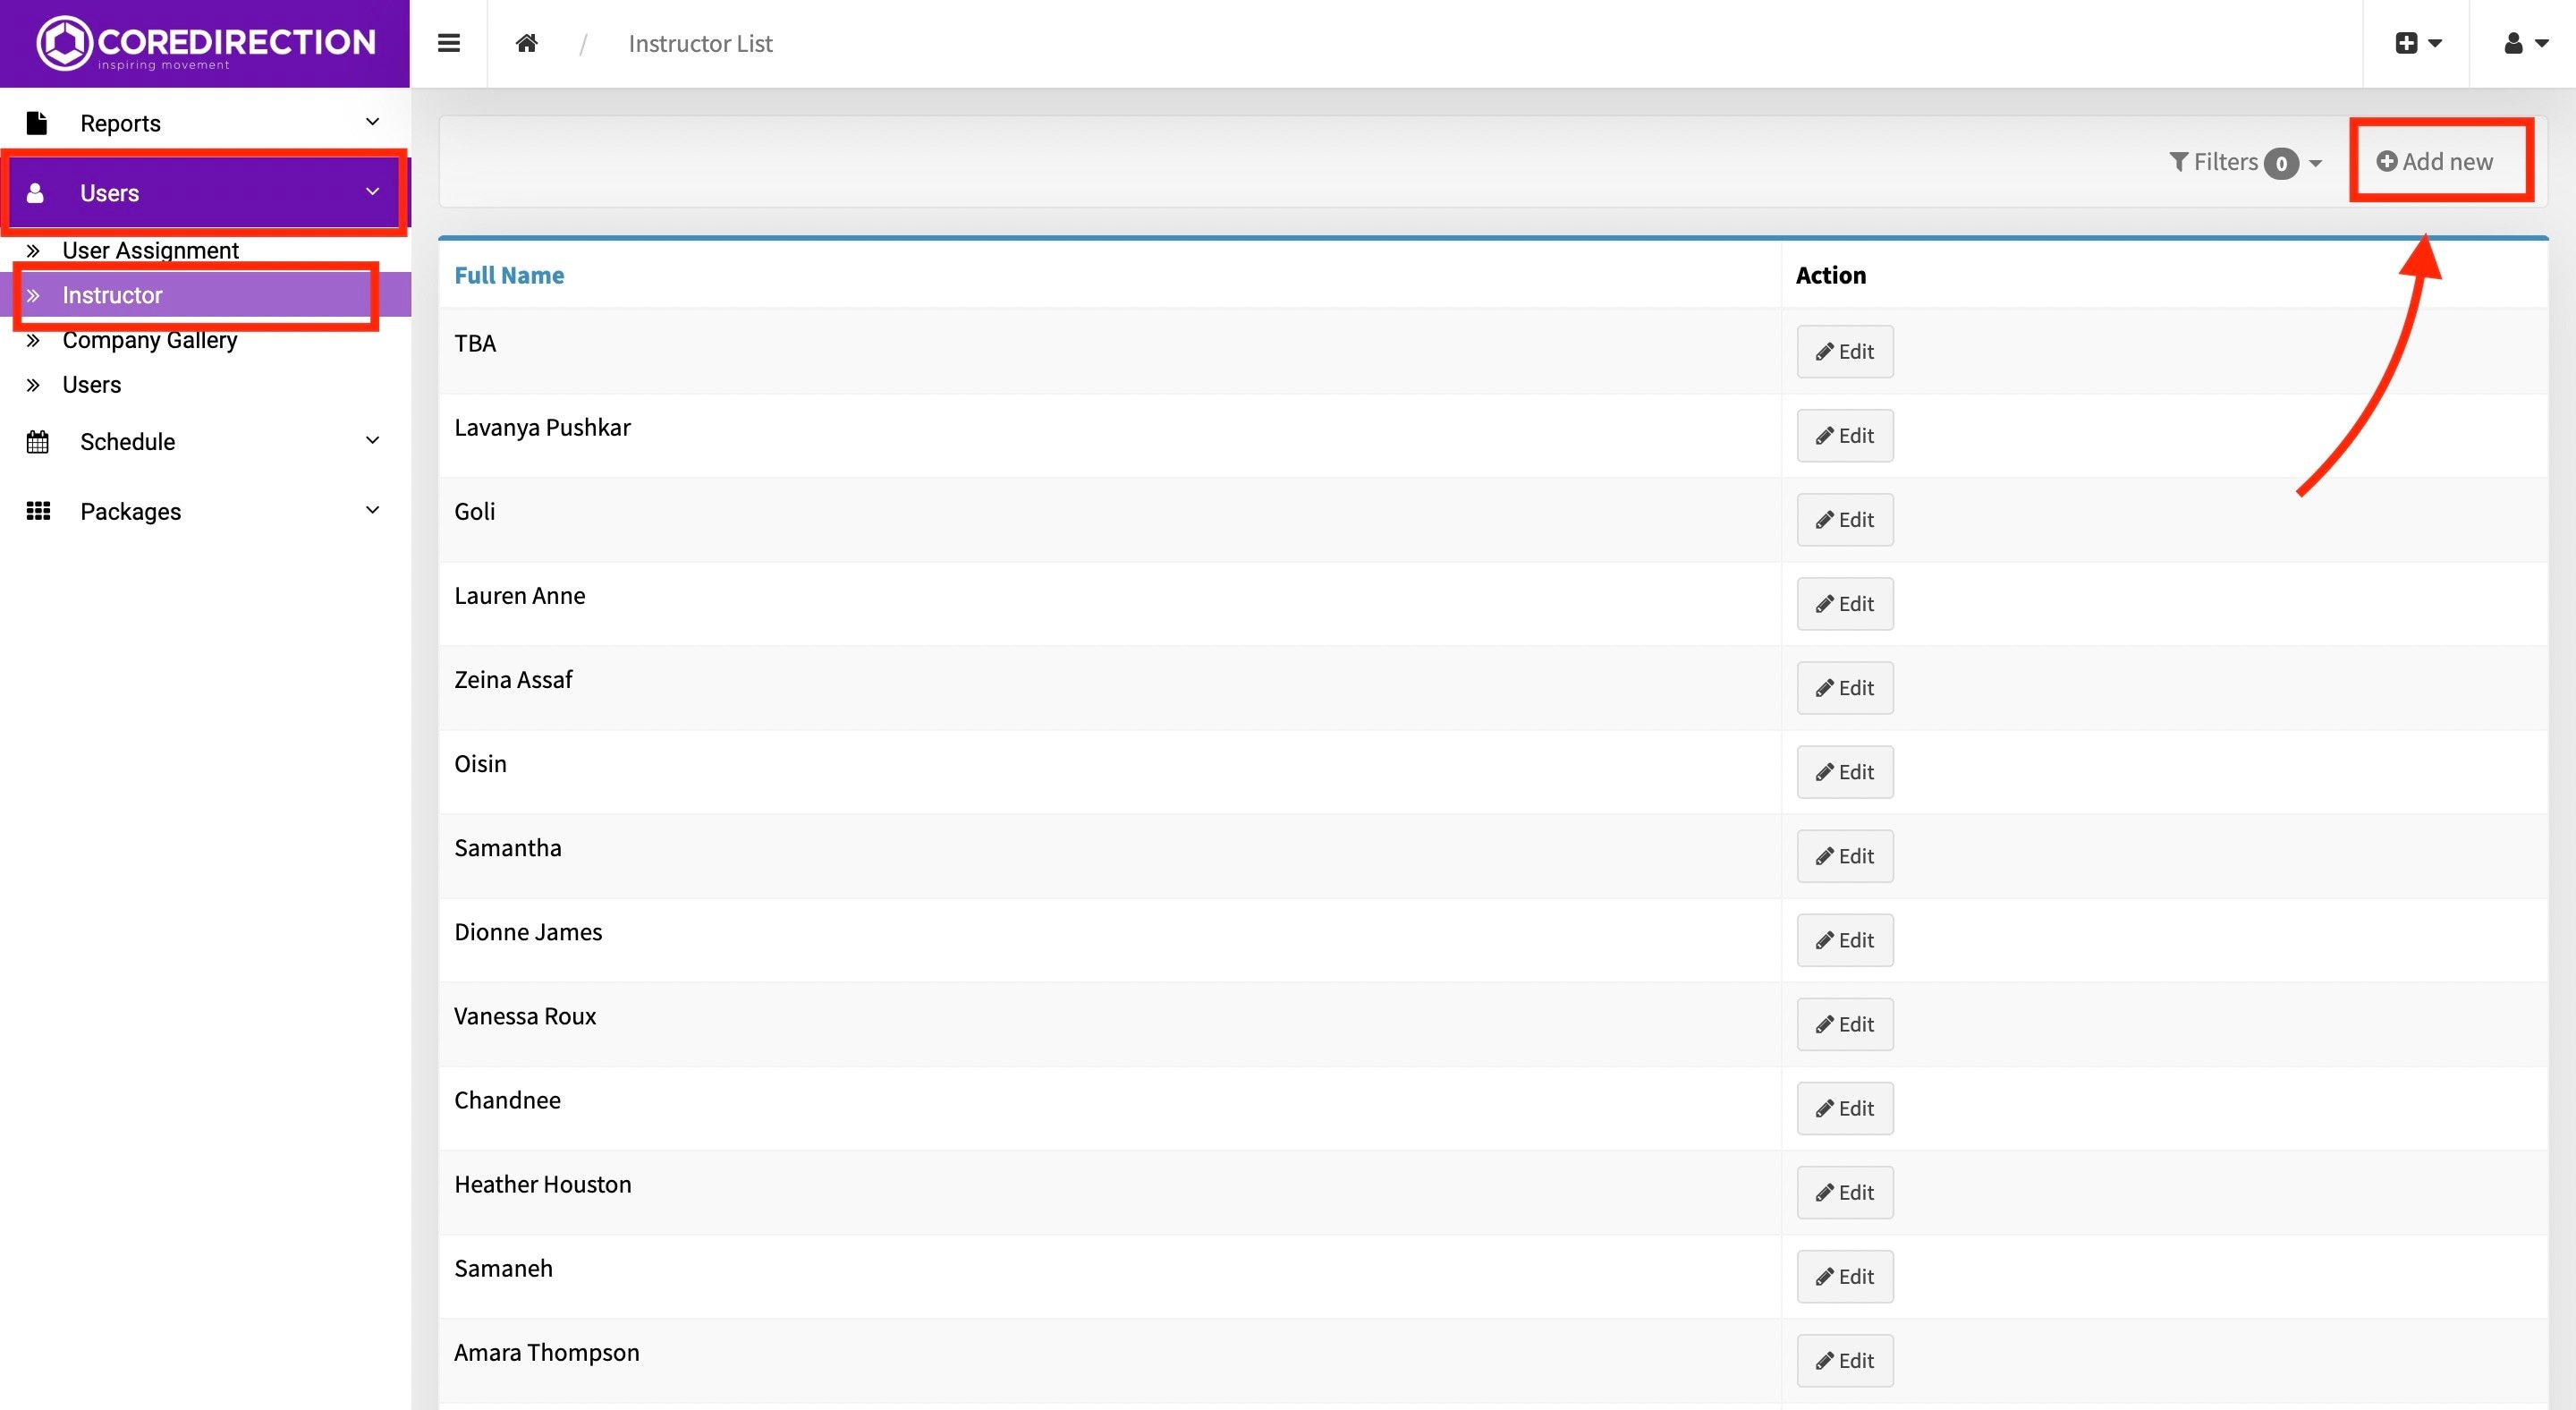Image resolution: width=2576 pixels, height=1410 pixels.
Task: Click the Filters count badge
Action: point(2281,163)
